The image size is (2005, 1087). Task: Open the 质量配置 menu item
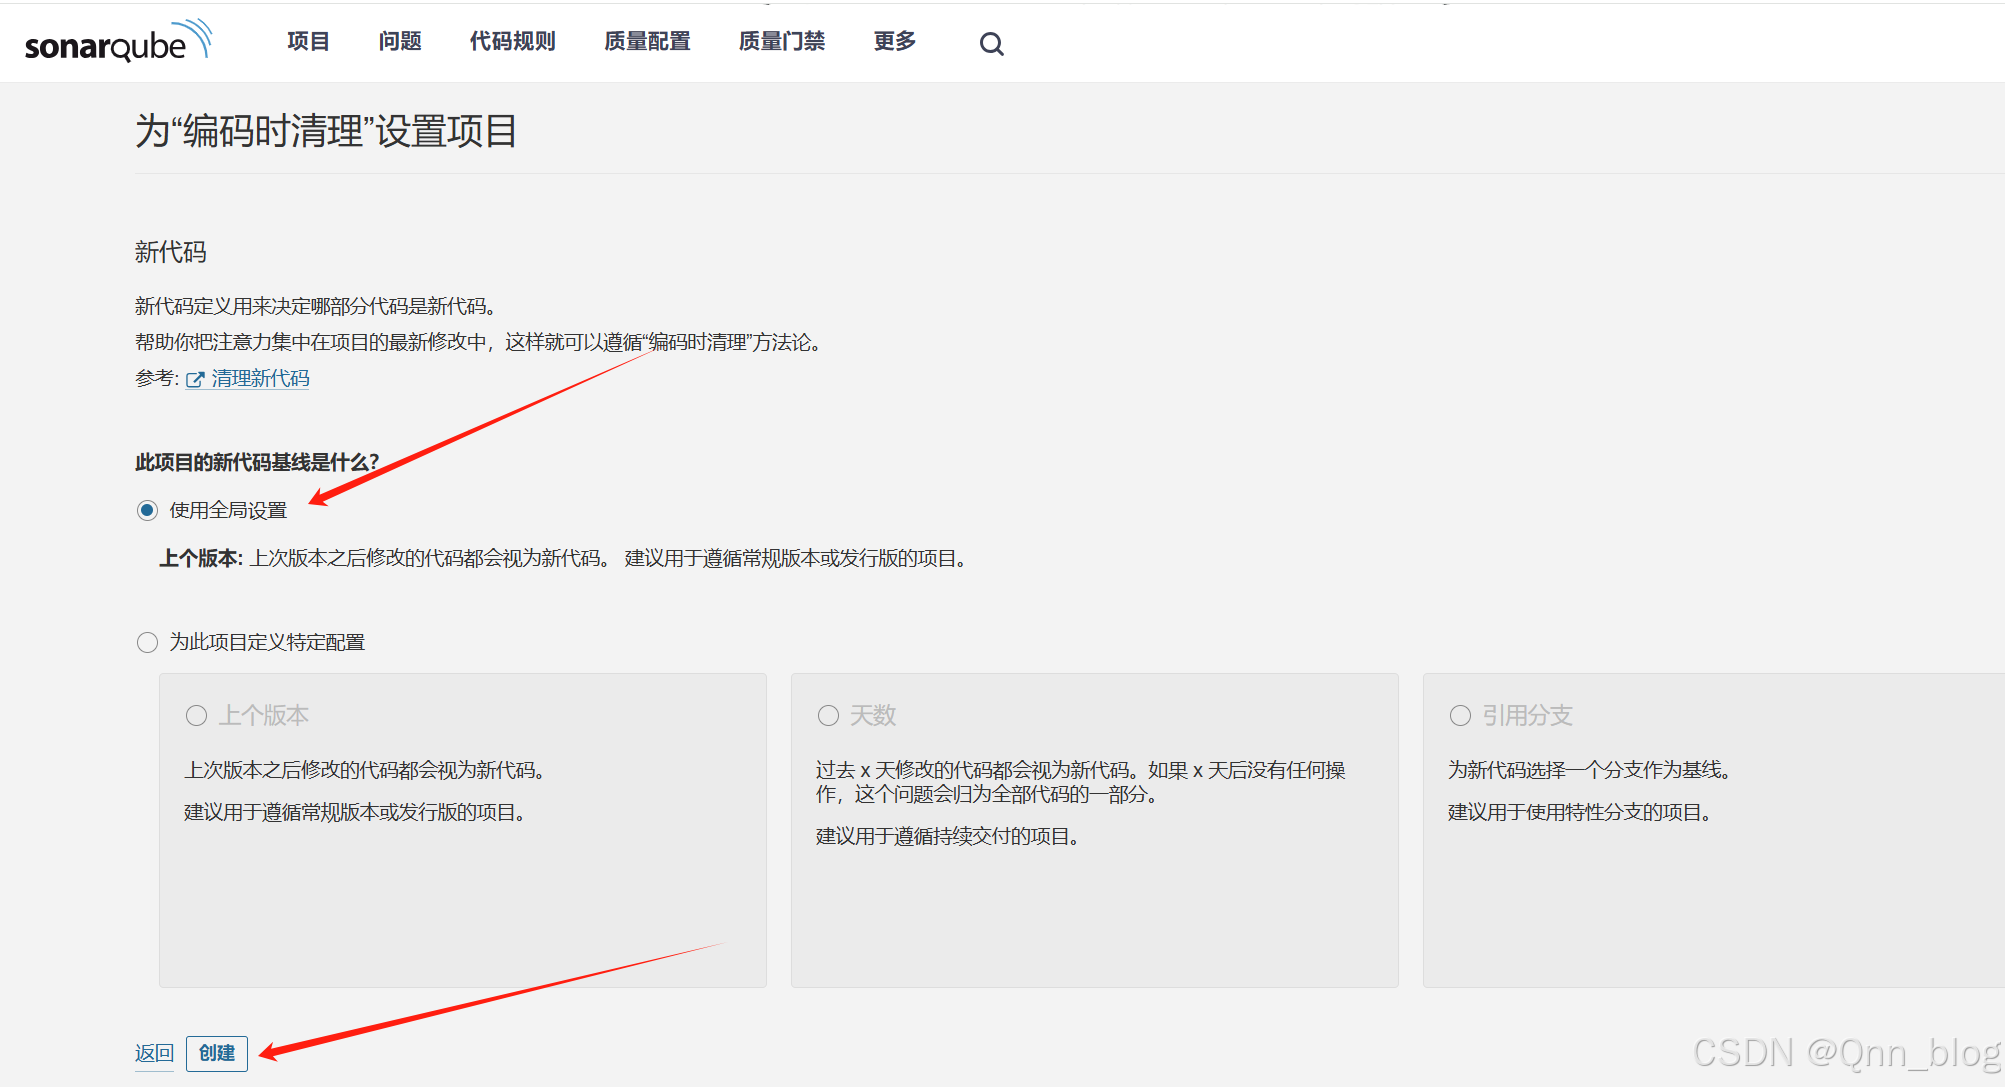[x=647, y=42]
